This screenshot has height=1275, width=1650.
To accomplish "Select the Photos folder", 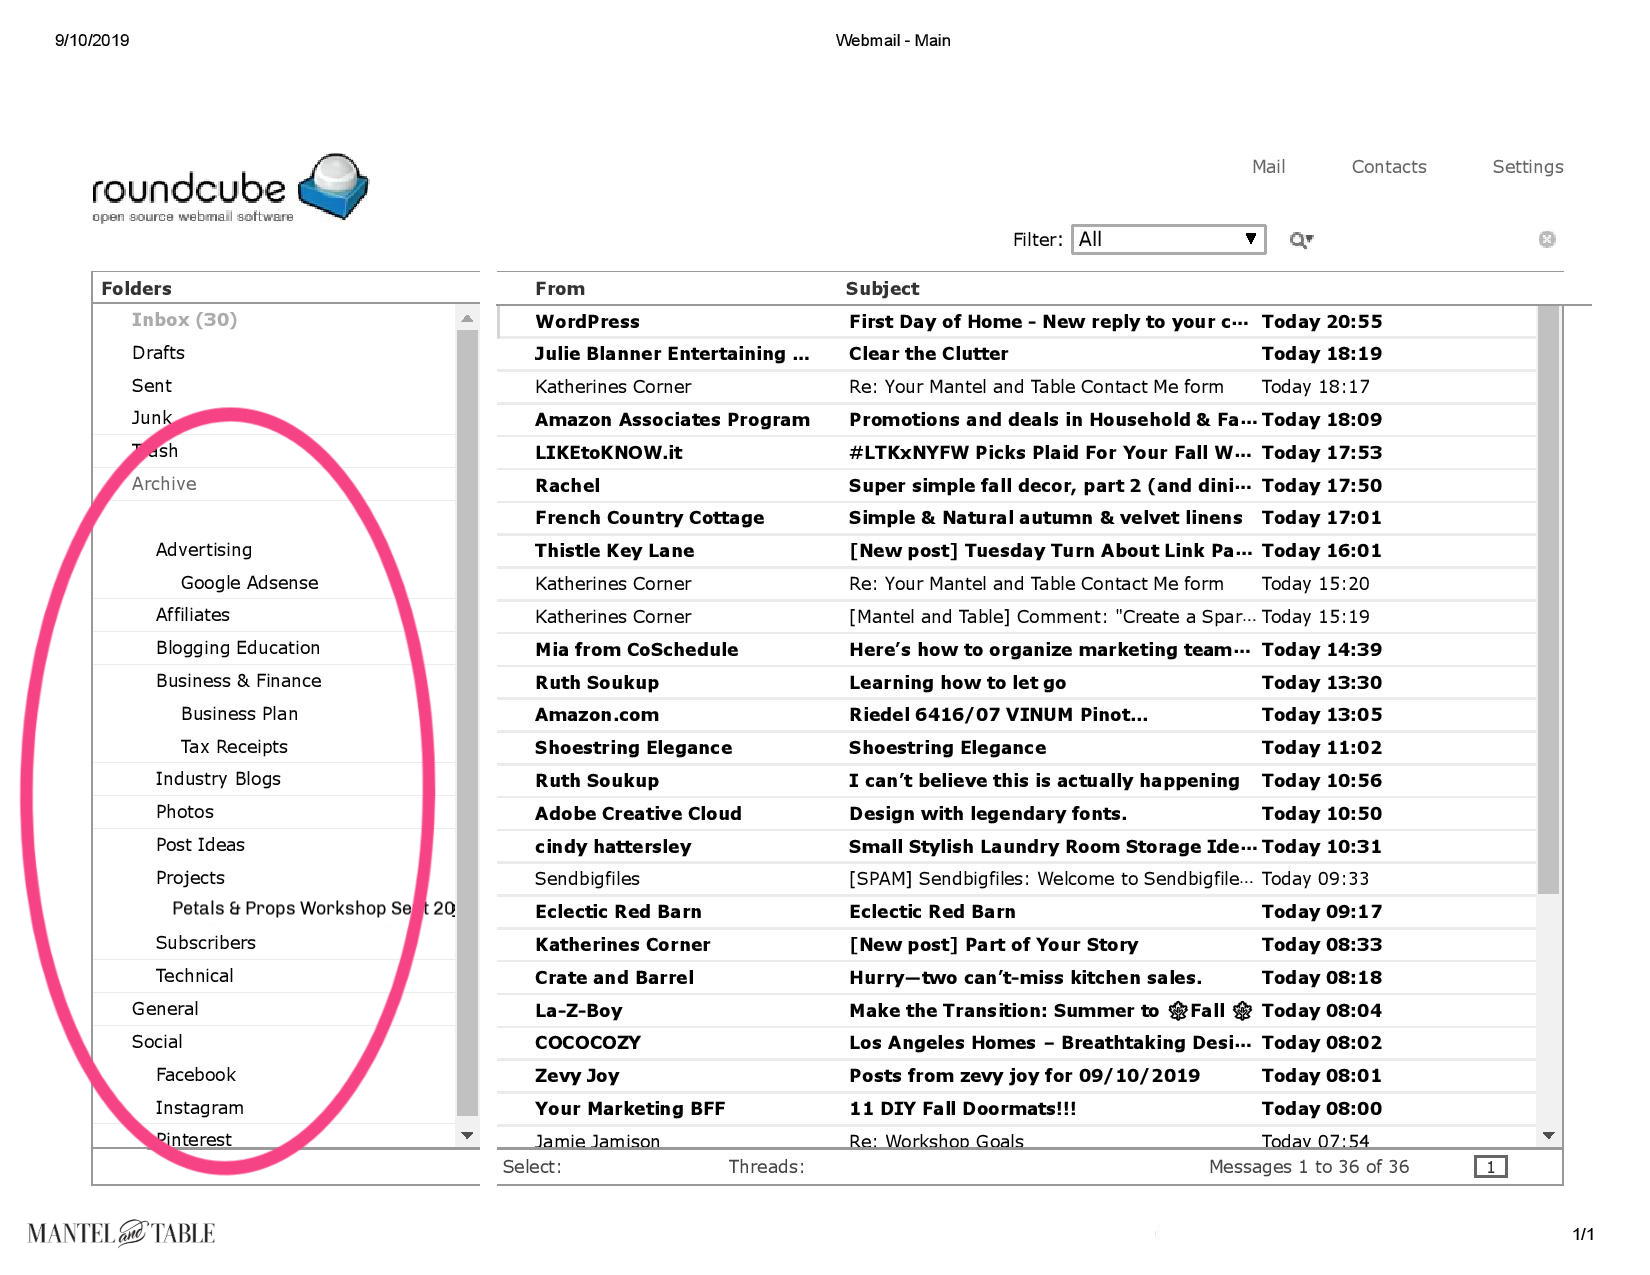I will (x=274, y=812).
